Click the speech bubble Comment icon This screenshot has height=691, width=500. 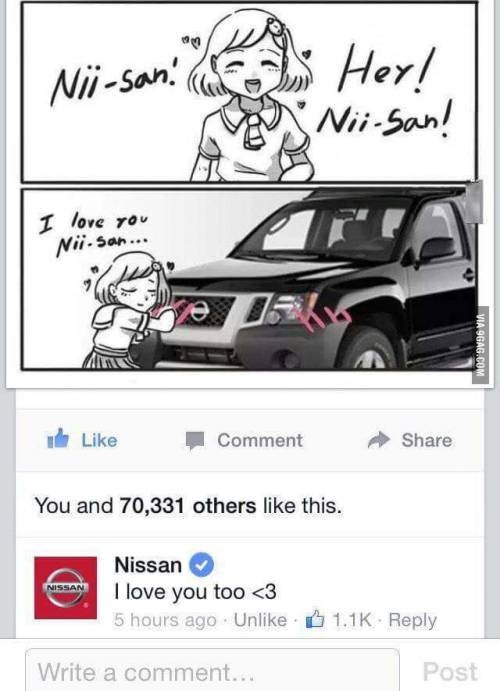(195, 441)
